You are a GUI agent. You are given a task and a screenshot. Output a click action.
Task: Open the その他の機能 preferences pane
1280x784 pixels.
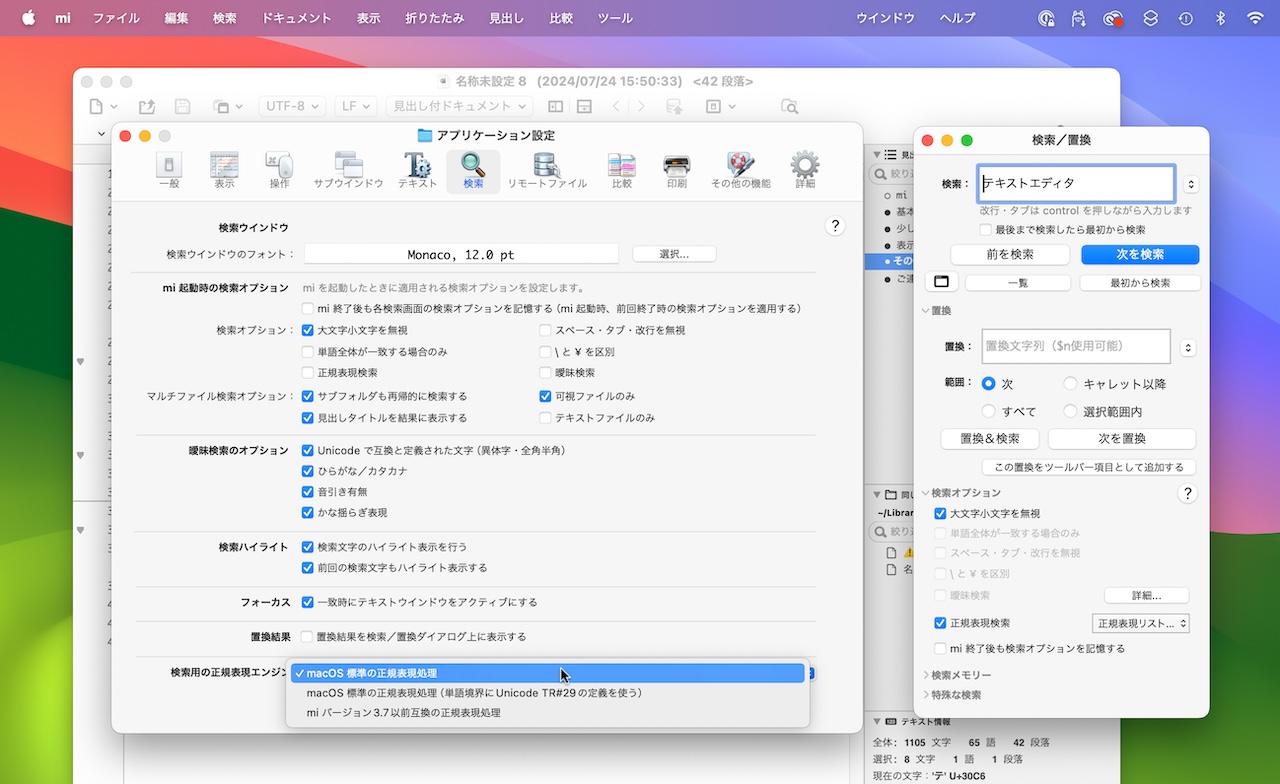click(740, 170)
